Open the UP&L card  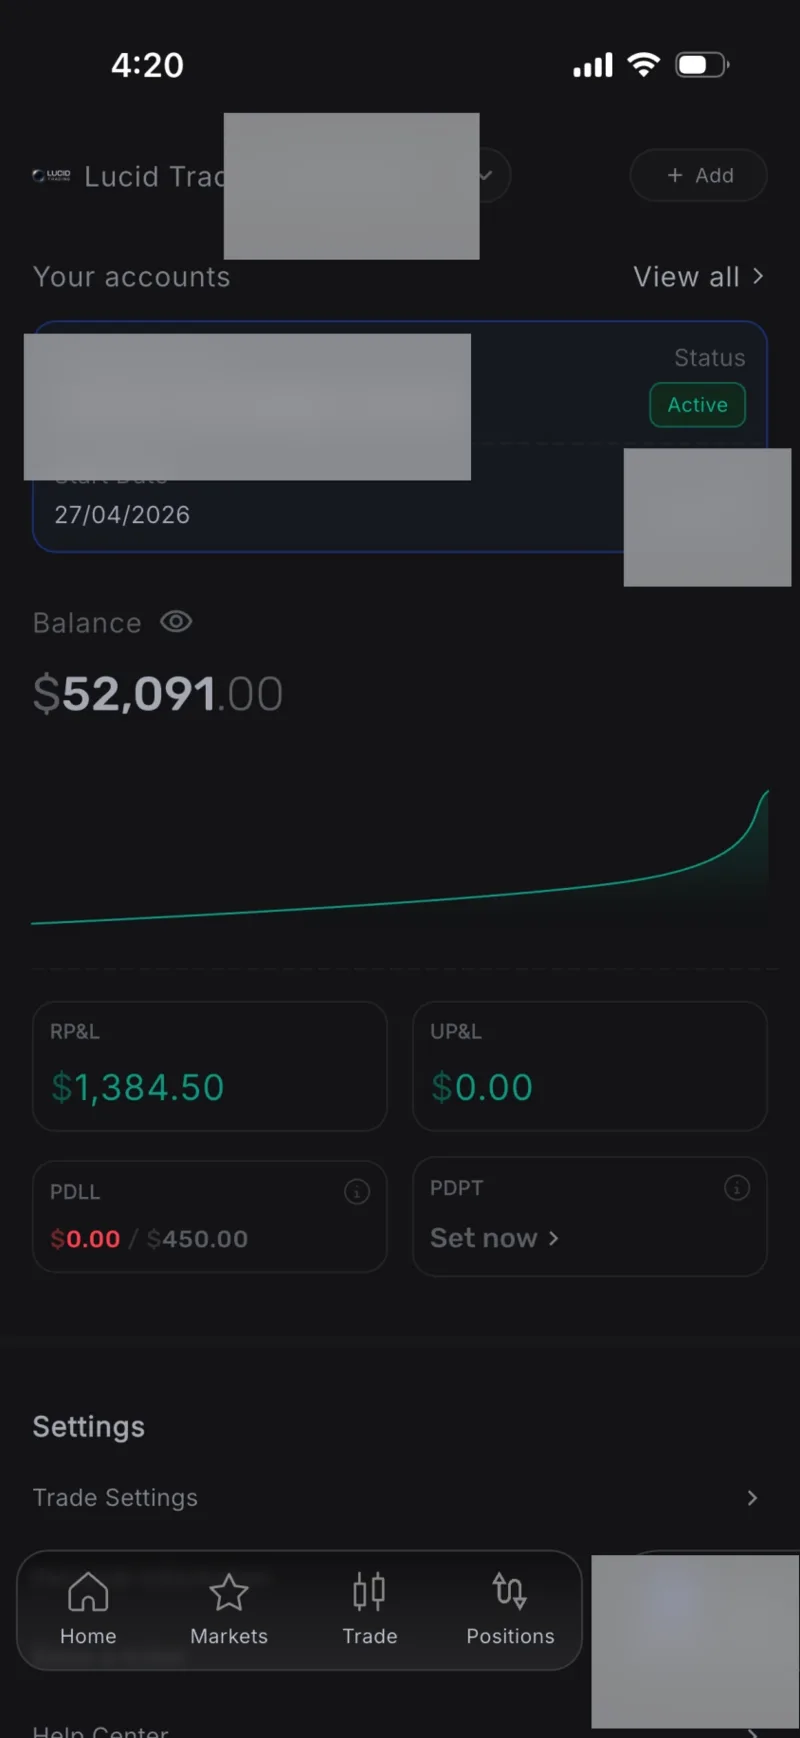590,1066
